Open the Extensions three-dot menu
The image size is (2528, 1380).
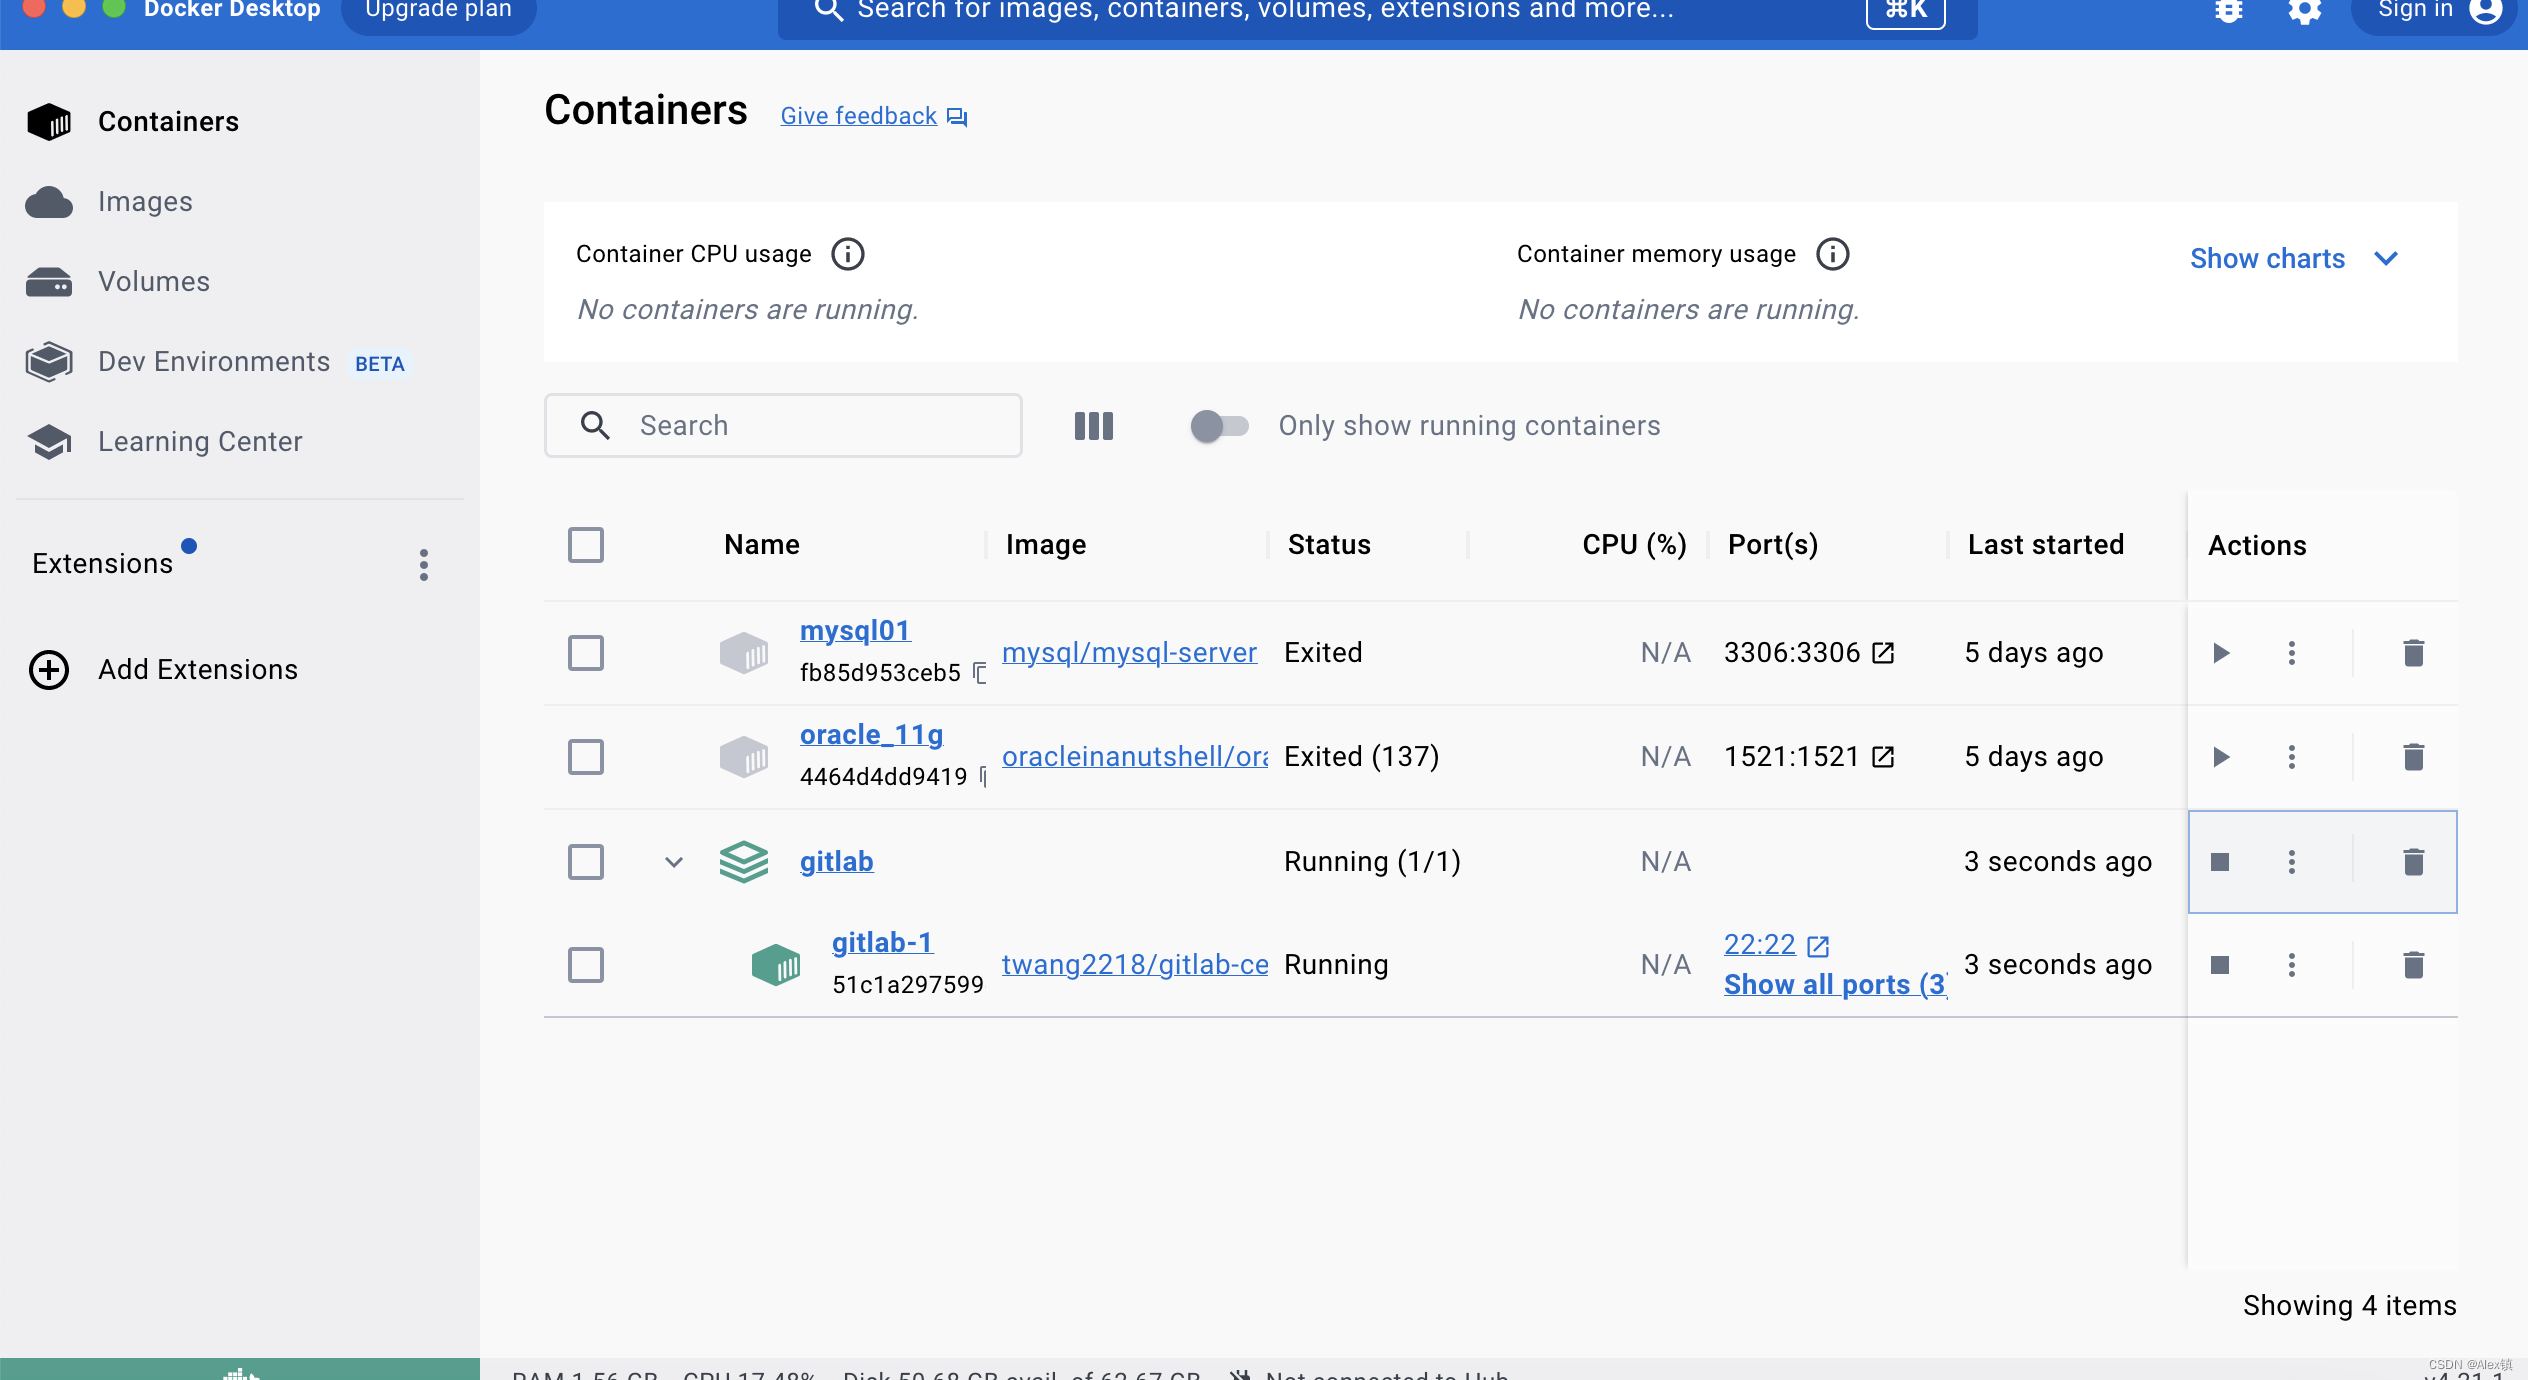424,565
